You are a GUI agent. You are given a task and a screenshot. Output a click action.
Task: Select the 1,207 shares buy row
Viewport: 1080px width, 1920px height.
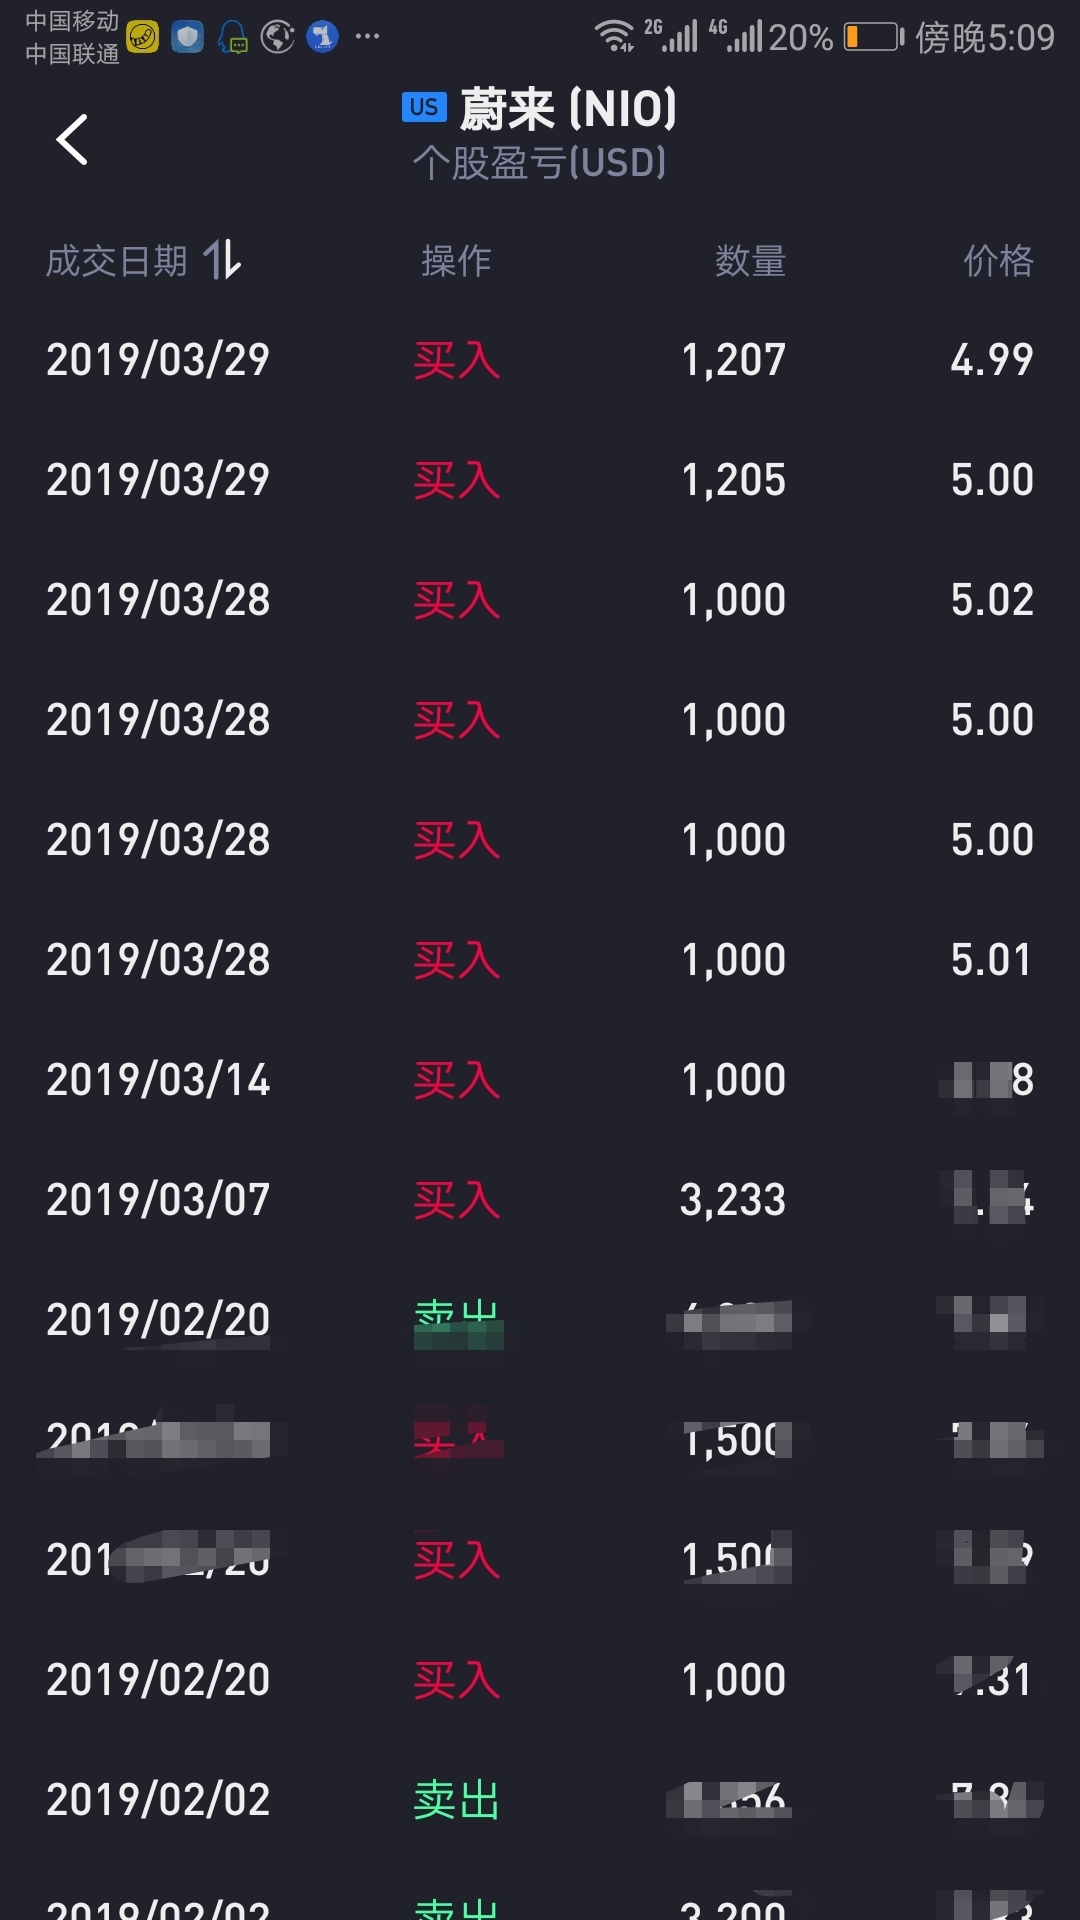coord(540,360)
